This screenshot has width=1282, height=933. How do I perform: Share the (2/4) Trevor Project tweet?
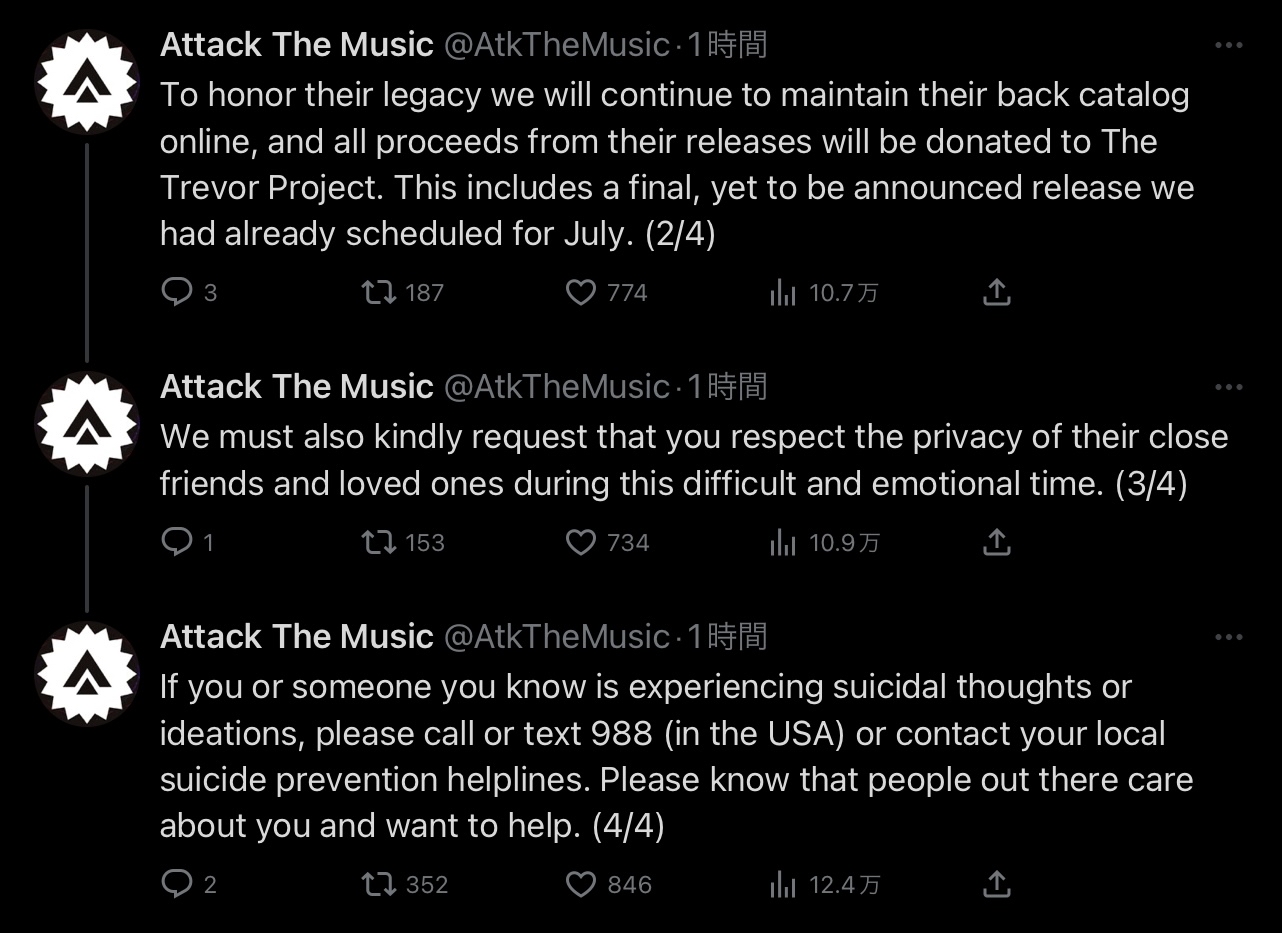[997, 292]
